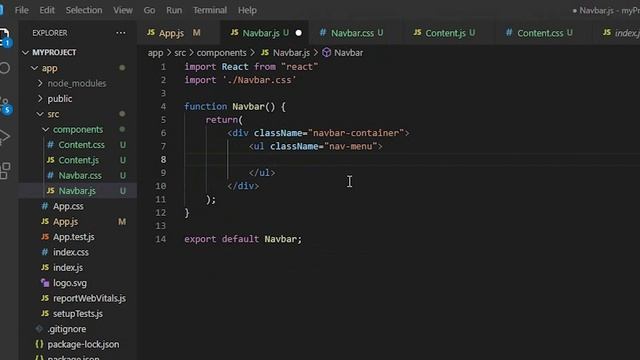640x360 pixels.
Task: Click the Navbar.js breadcrumb segment
Action: [x=291, y=53]
